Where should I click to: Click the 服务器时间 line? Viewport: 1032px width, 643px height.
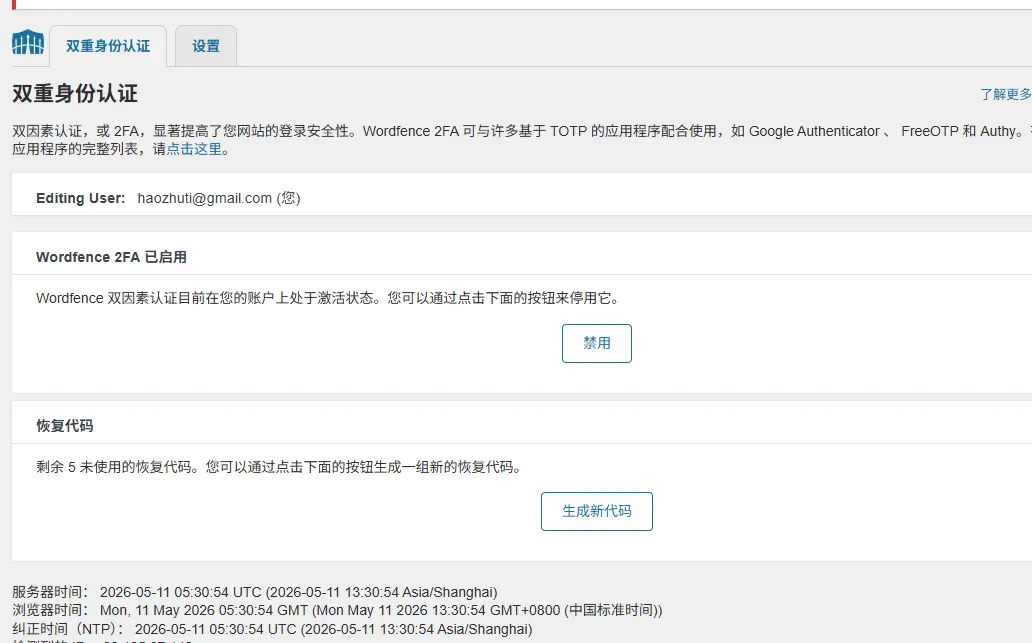pos(255,592)
